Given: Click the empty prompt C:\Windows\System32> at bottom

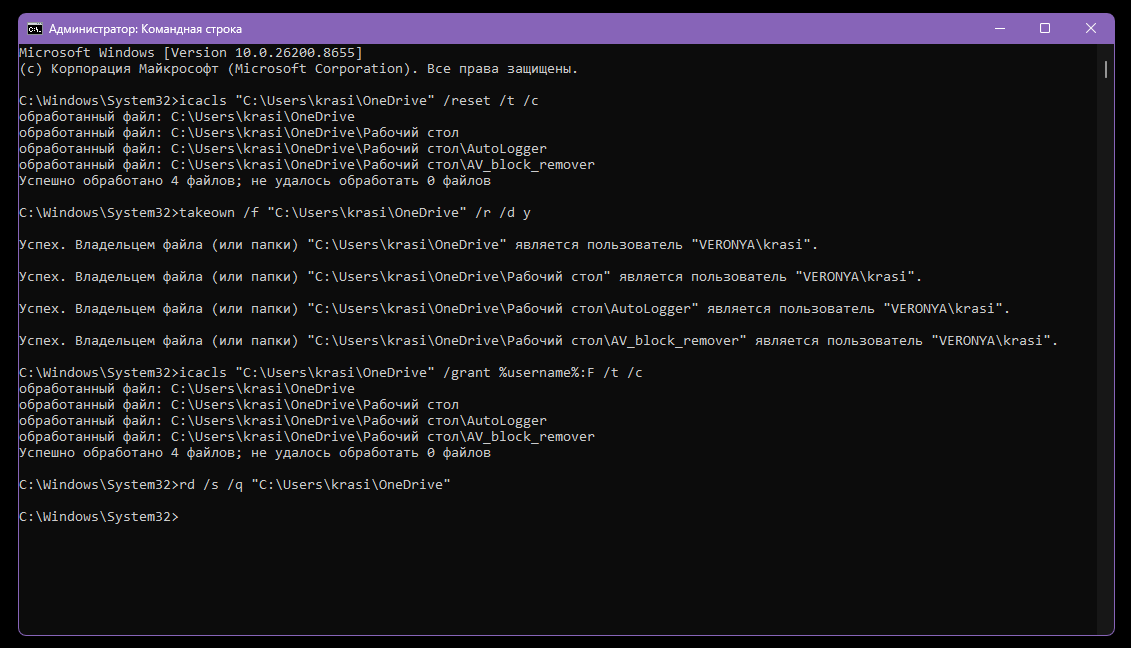Looking at the screenshot, I should (99, 517).
